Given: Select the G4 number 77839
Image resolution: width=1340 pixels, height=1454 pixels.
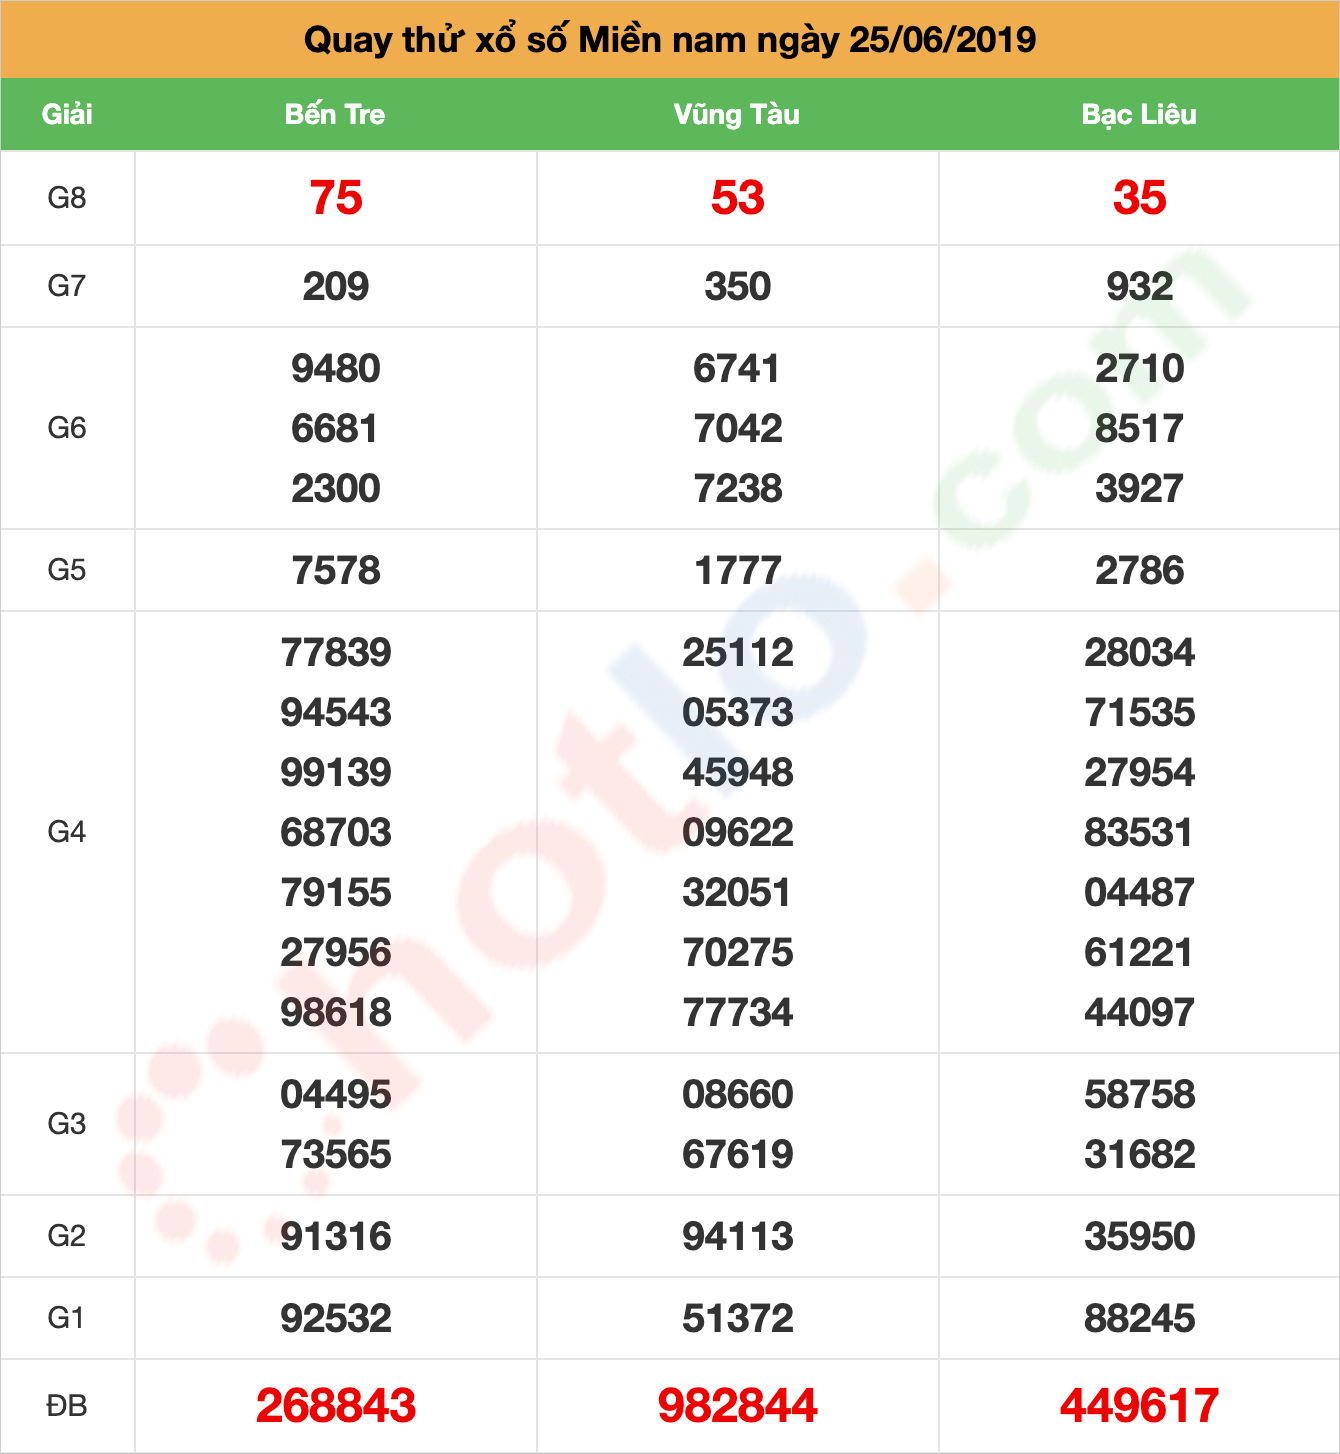Looking at the screenshot, I should pyautogui.click(x=336, y=653).
